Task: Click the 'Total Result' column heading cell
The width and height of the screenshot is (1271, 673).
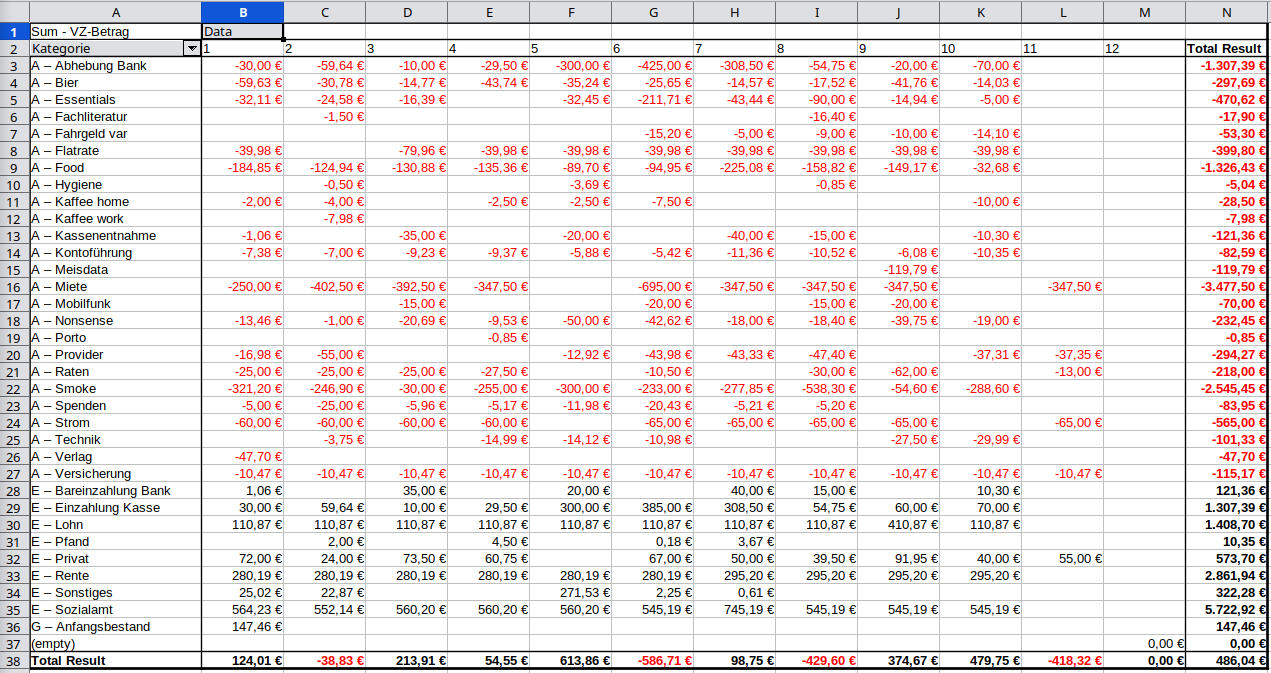Action: pyautogui.click(x=1226, y=48)
